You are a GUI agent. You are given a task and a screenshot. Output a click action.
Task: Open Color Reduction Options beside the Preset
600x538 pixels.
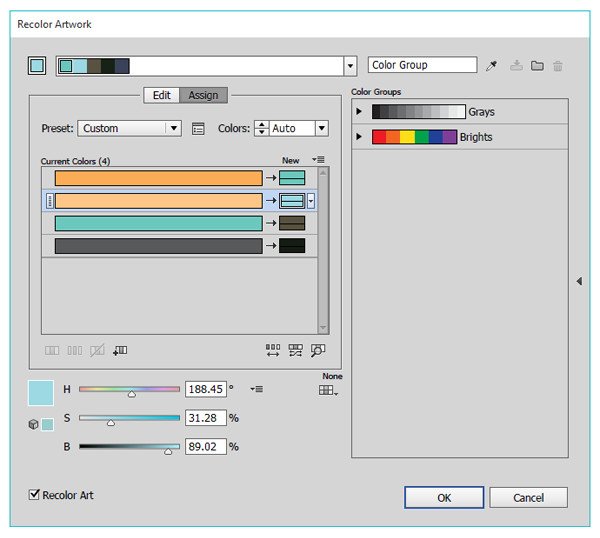(x=198, y=128)
